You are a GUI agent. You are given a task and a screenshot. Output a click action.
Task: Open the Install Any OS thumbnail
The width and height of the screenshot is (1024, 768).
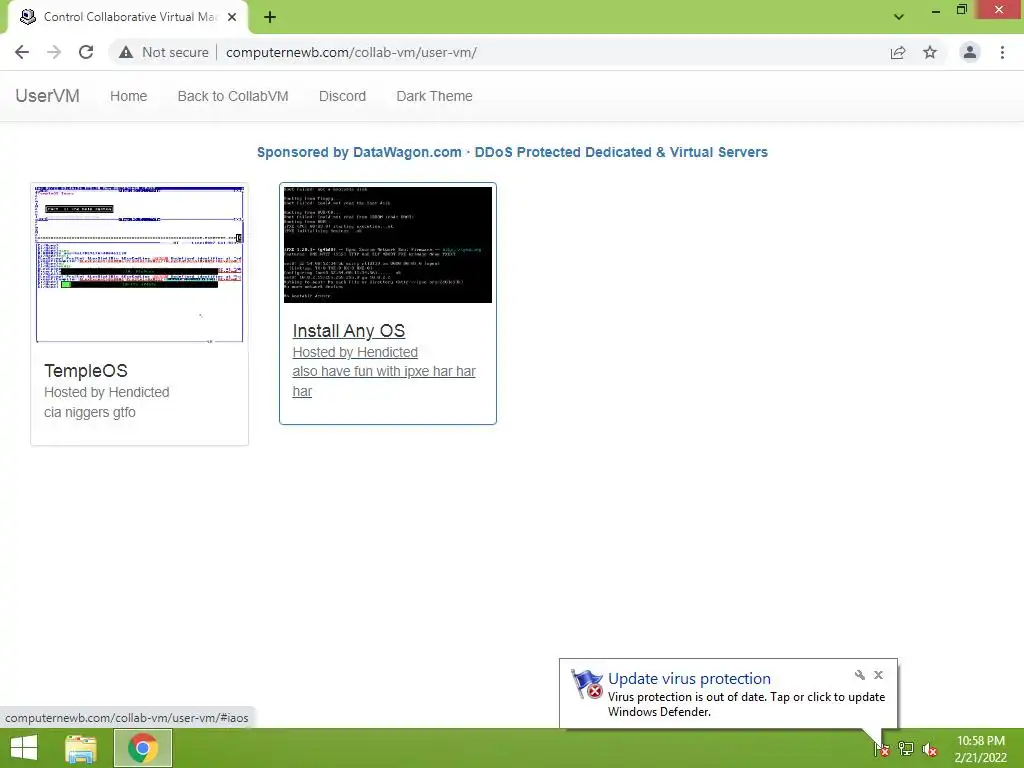point(388,245)
